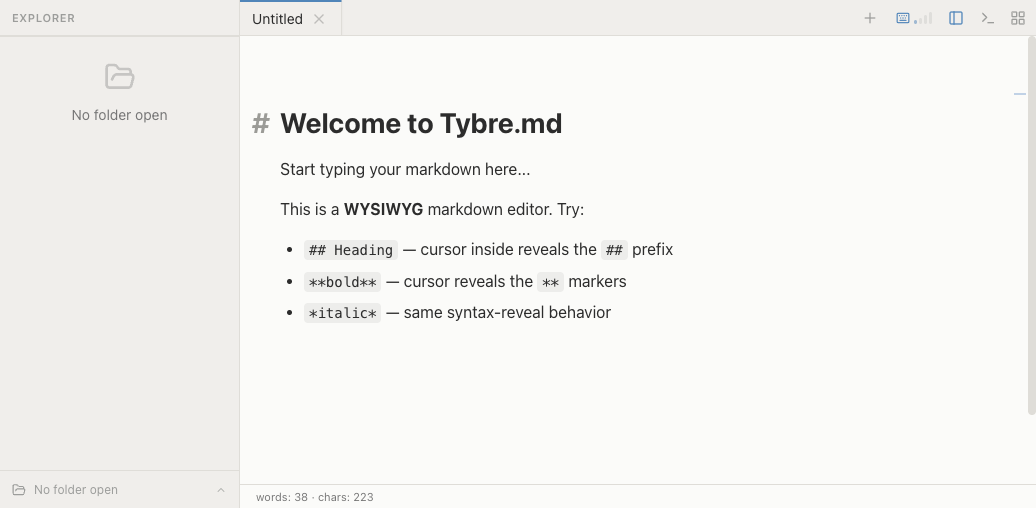Expand the folder chevron at sidebar bottom

pos(221,490)
